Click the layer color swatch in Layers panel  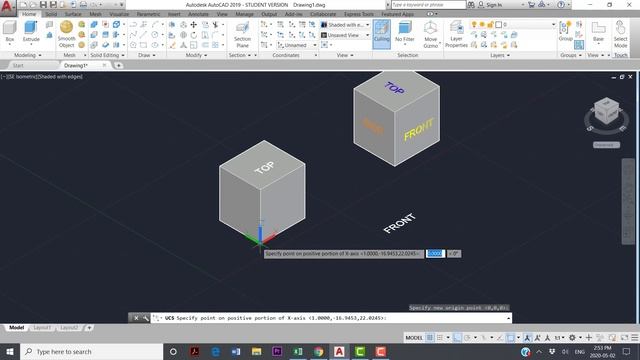coord(498,25)
